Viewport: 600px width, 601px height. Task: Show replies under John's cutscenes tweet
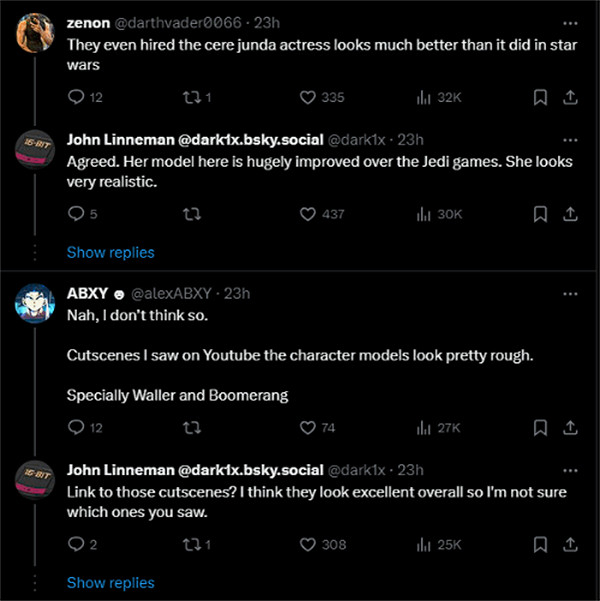[x=110, y=582]
